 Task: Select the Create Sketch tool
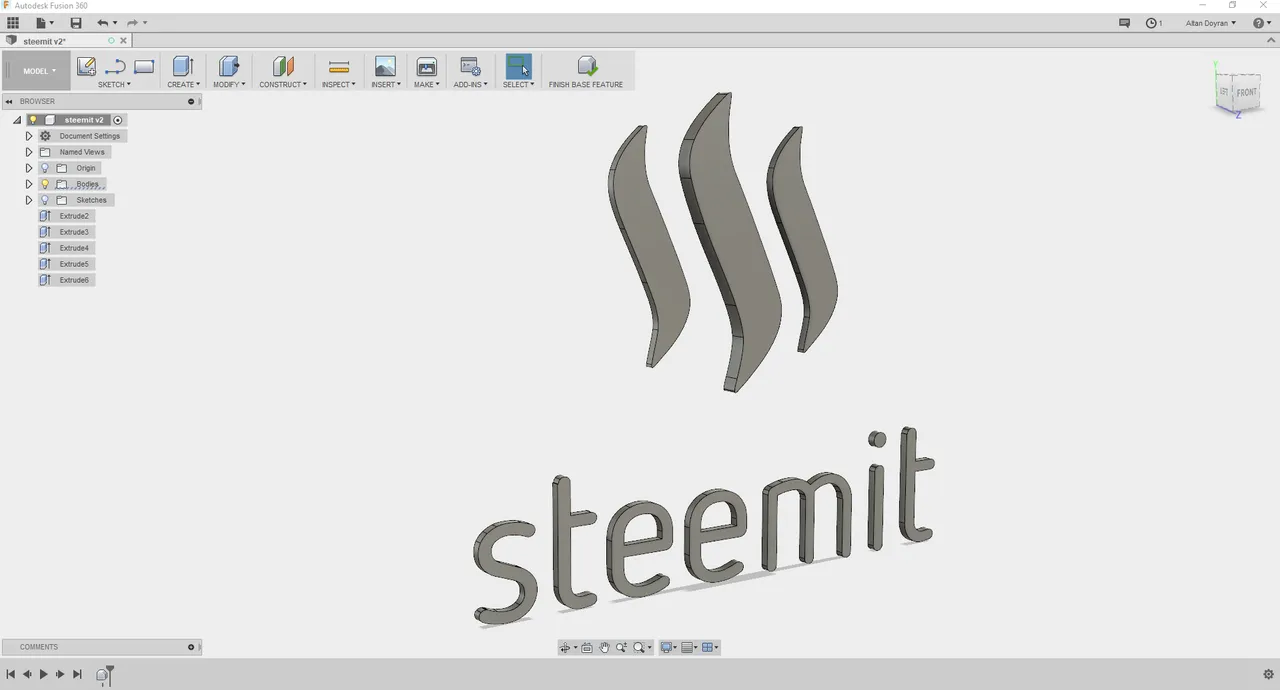(86, 67)
